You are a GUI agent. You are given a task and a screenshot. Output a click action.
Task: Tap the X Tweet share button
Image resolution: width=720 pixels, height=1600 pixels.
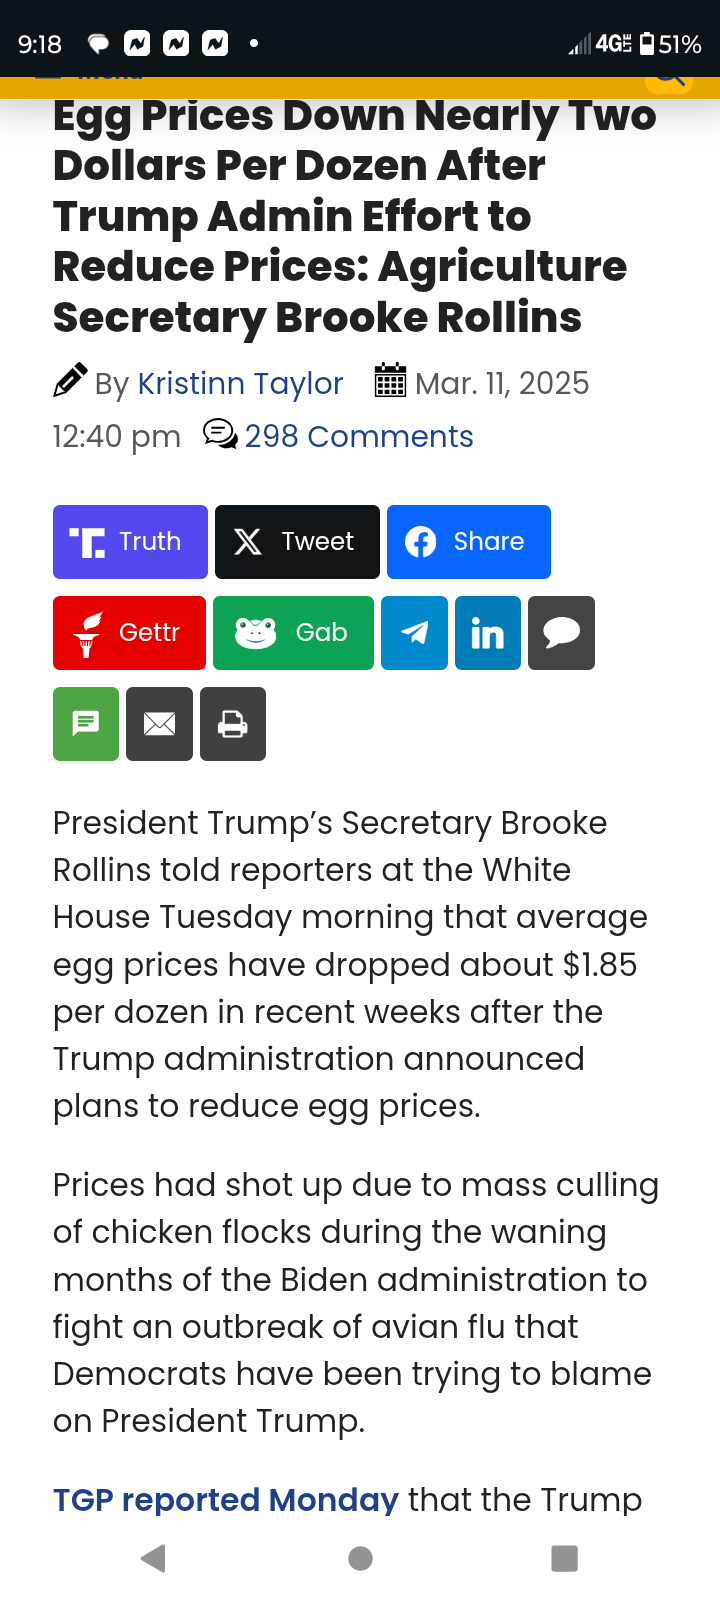297,542
